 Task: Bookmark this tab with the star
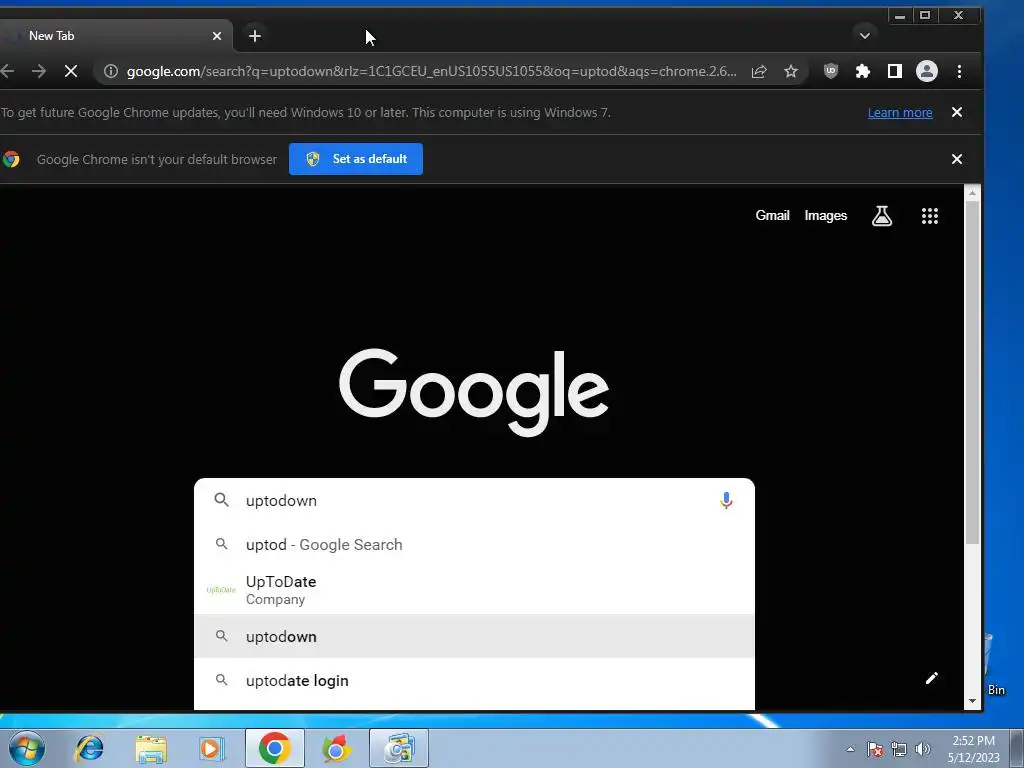tap(791, 71)
